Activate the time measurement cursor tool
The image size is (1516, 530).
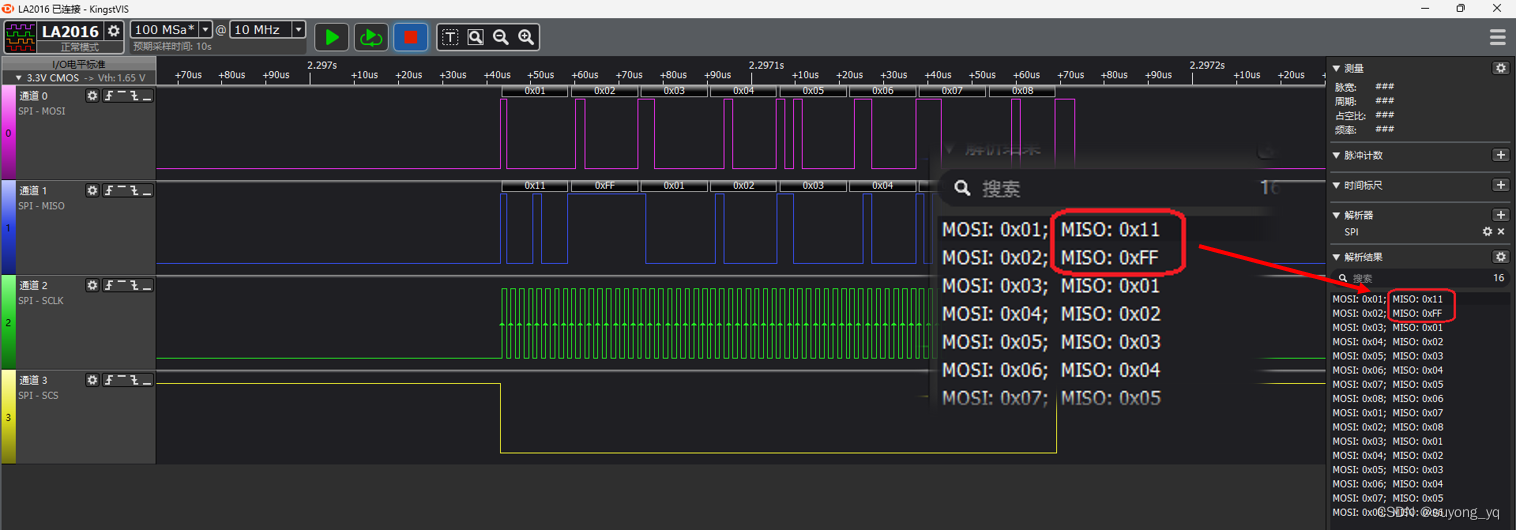[450, 37]
